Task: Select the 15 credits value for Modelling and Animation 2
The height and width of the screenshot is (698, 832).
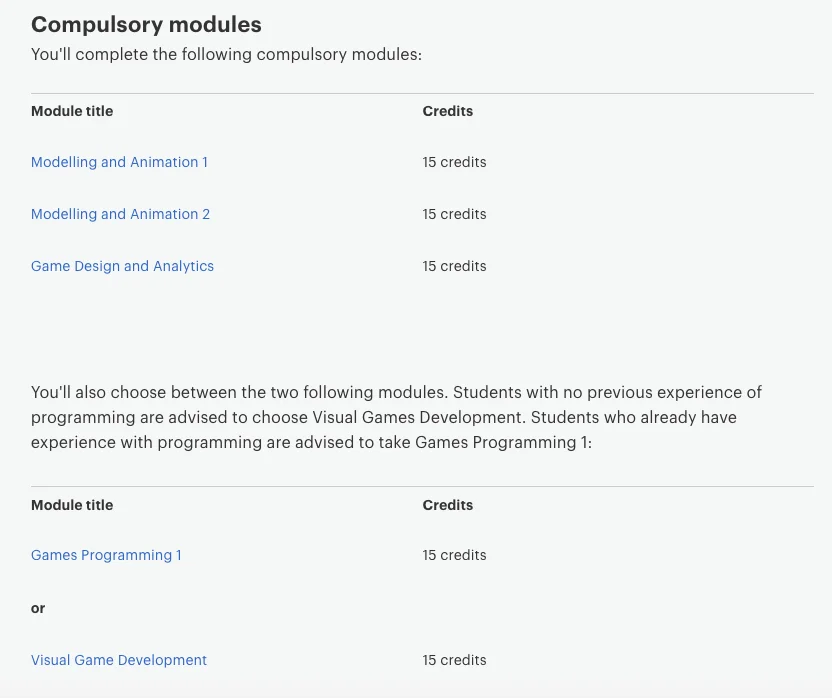Action: click(x=454, y=214)
